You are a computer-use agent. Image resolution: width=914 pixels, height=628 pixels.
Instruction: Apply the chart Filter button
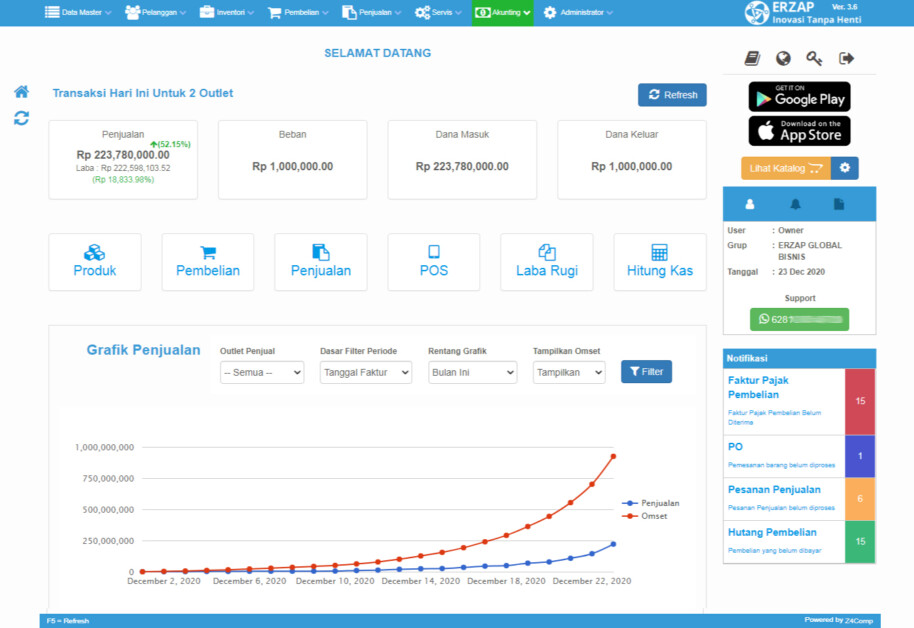pyautogui.click(x=646, y=372)
